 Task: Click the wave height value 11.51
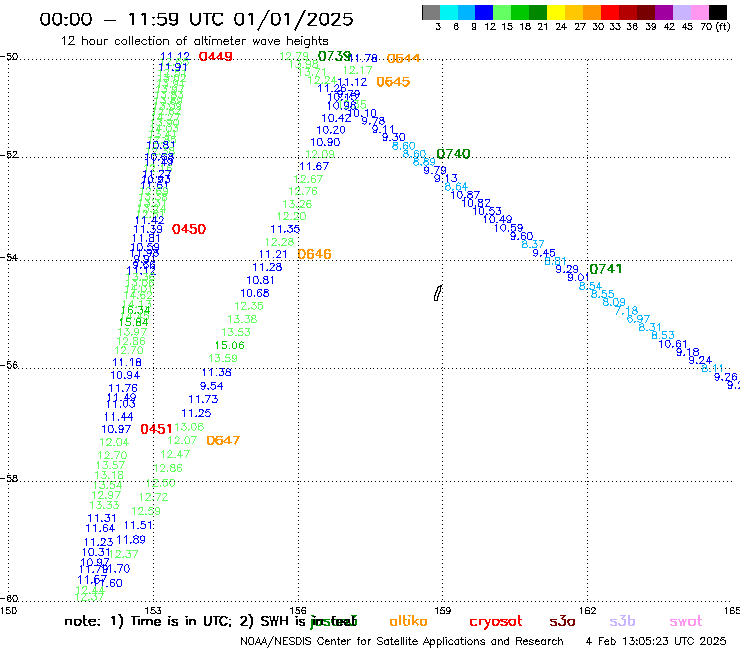pos(138,525)
